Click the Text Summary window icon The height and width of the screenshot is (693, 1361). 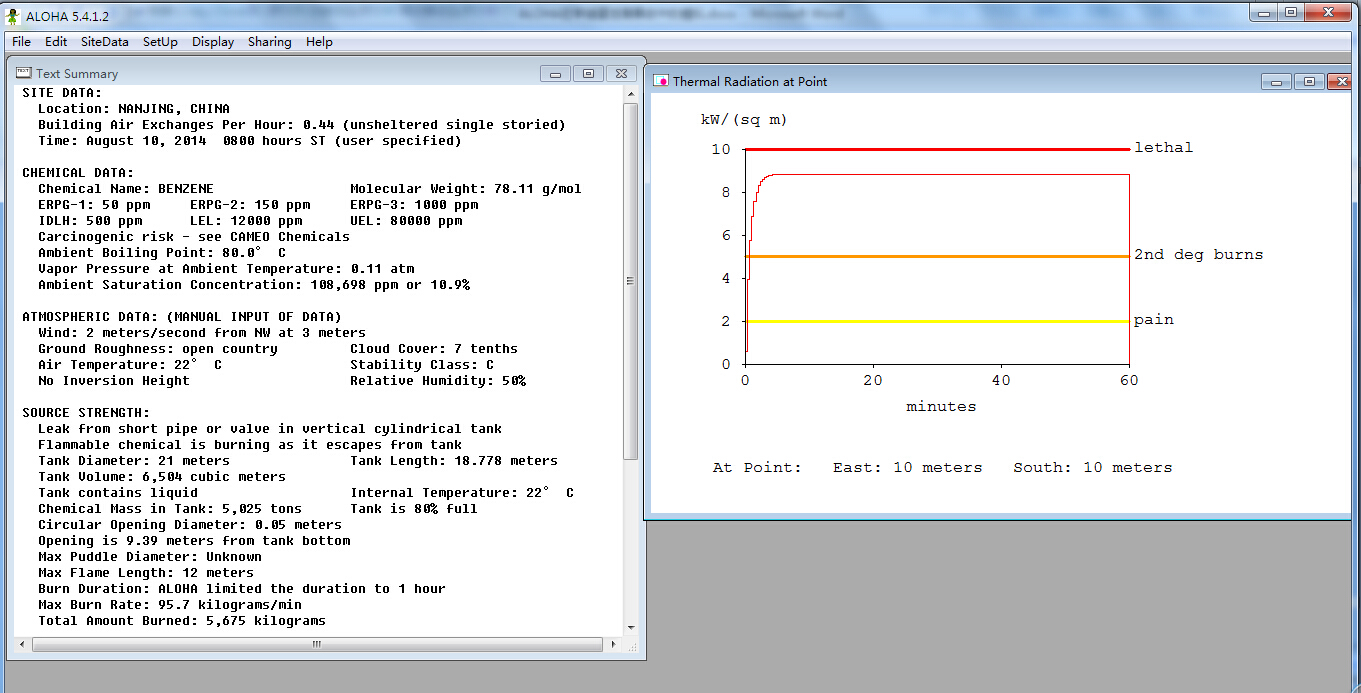click(x=24, y=73)
